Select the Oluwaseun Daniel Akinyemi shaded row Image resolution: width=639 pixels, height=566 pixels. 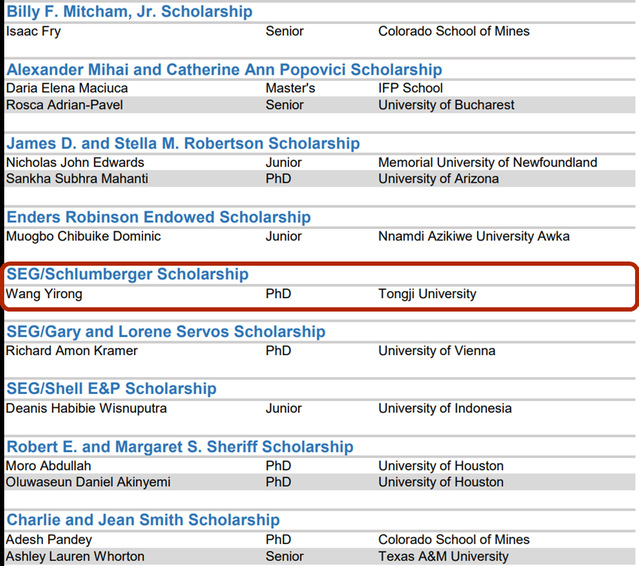pos(320,482)
